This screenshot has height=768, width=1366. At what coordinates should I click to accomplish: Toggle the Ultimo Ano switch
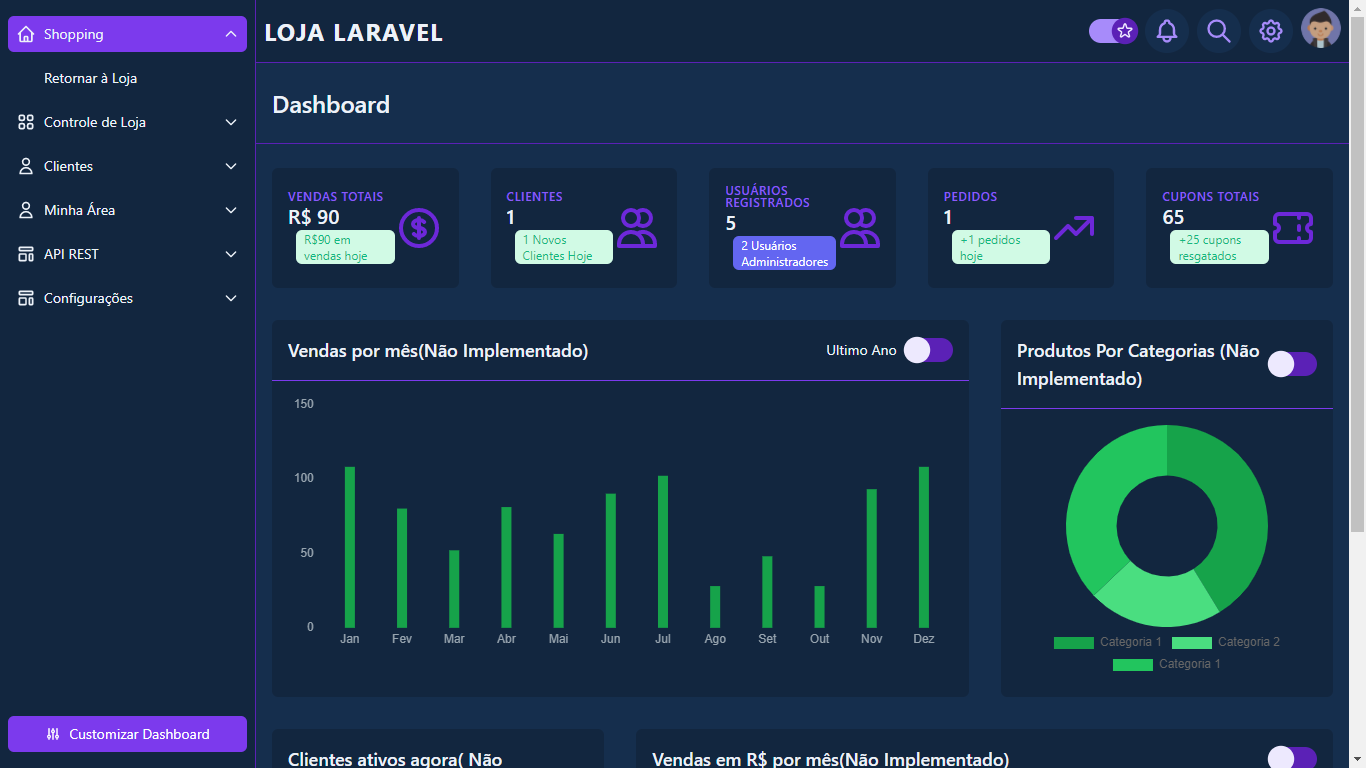pyautogui.click(x=928, y=350)
